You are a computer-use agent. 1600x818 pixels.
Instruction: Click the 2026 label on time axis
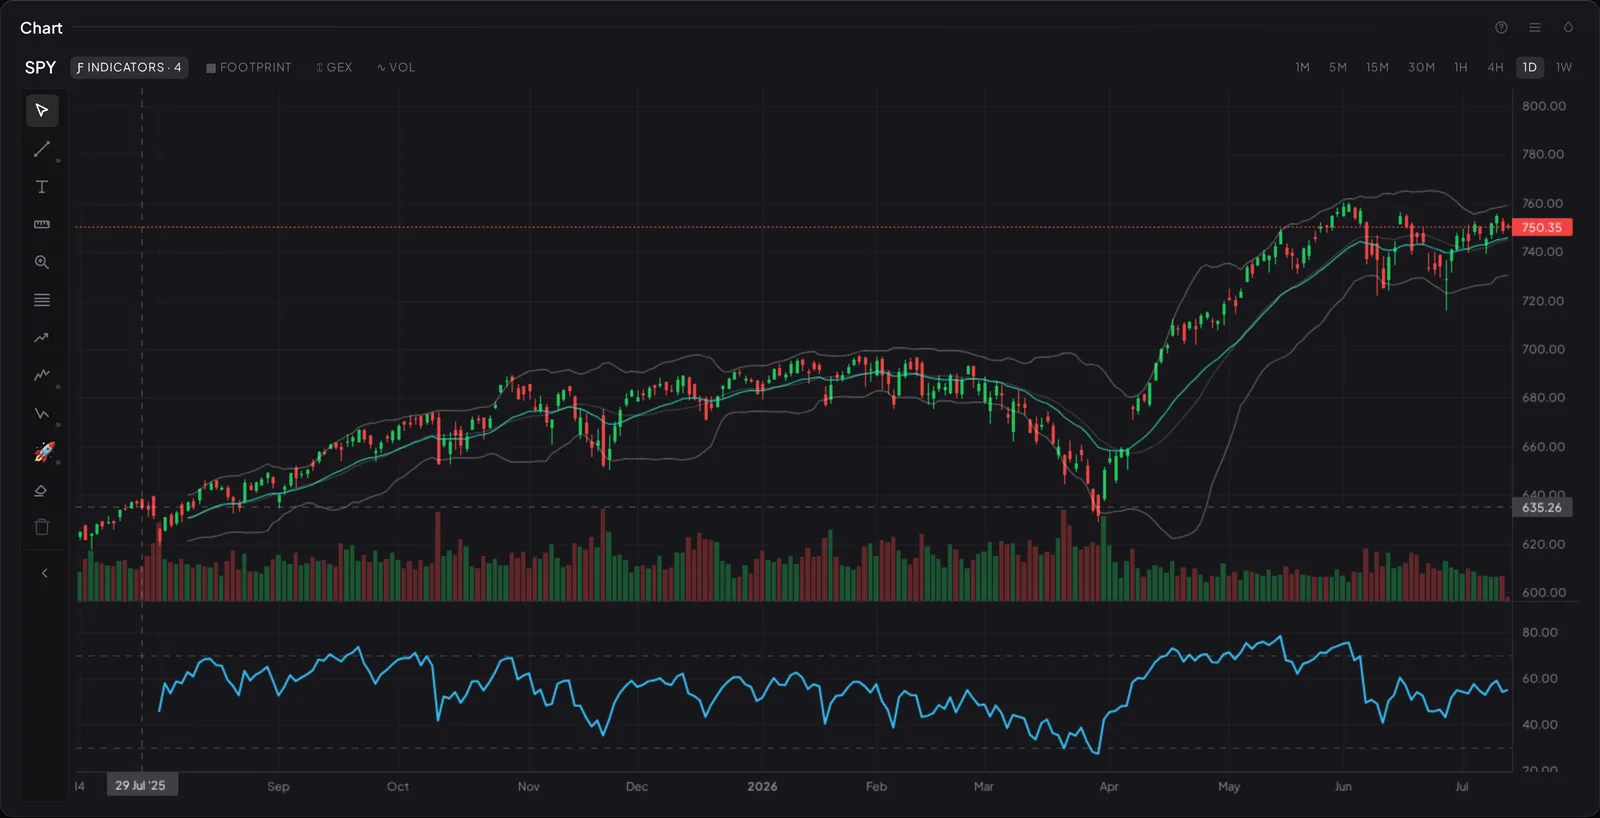pos(762,787)
